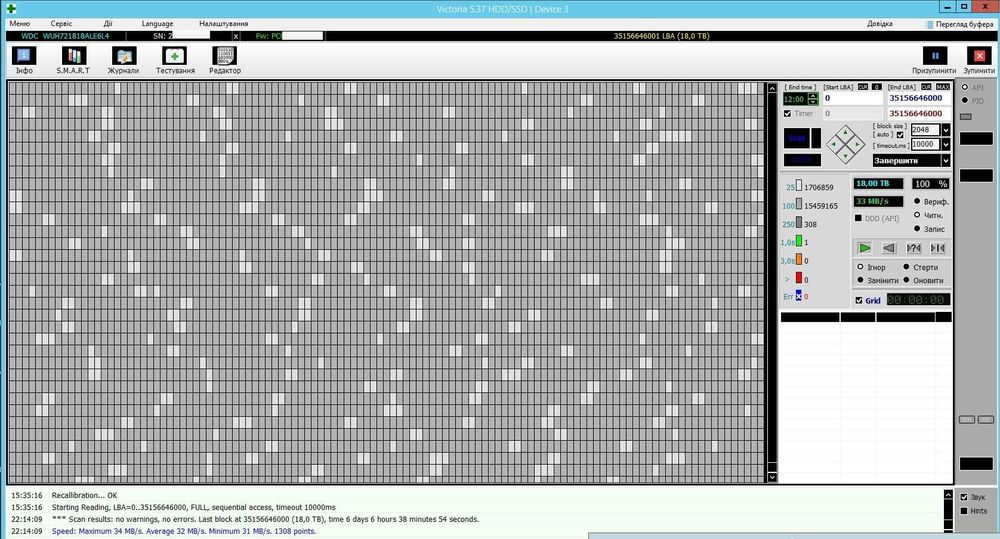This screenshot has height=539, width=1000.
Task: Click the left arrow of navigation diamond
Action: (834, 145)
